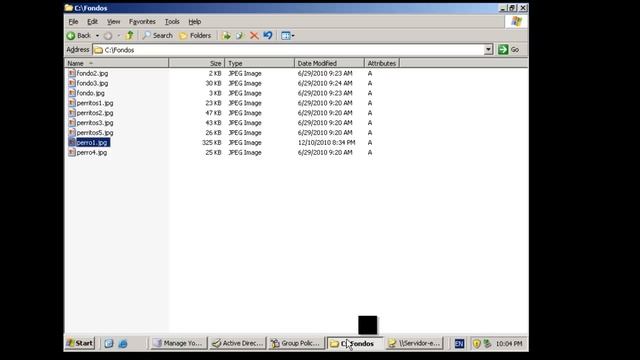The width and height of the screenshot is (640, 360).
Task: Click the address bar field showing C:\Fondos
Action: pyautogui.click(x=288, y=50)
